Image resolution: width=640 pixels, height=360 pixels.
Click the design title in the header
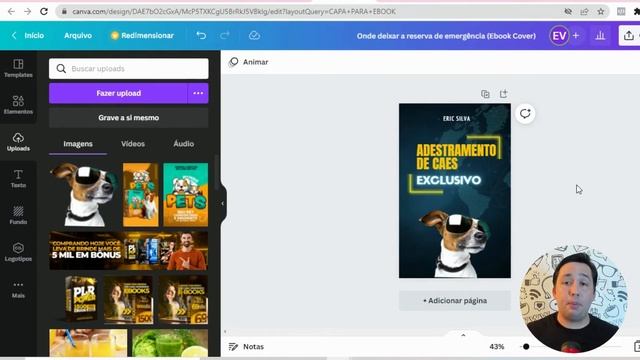point(446,36)
